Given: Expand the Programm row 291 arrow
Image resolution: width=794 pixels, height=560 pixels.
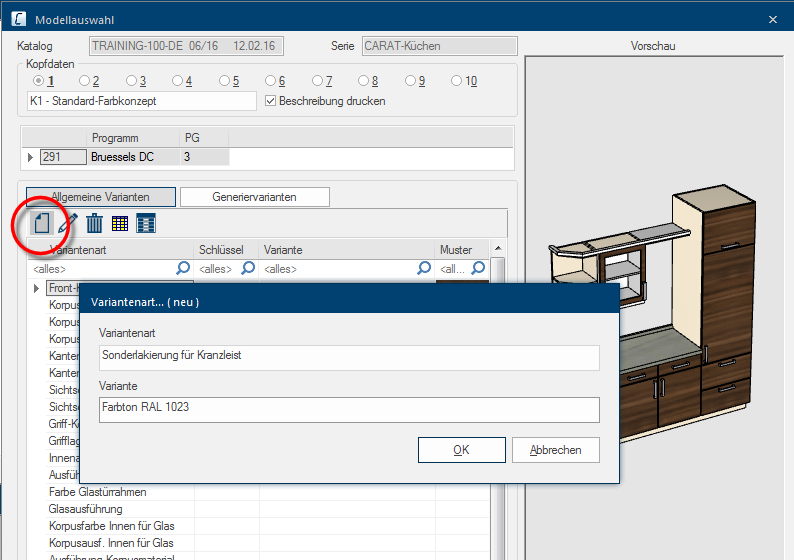Looking at the screenshot, I should point(30,157).
